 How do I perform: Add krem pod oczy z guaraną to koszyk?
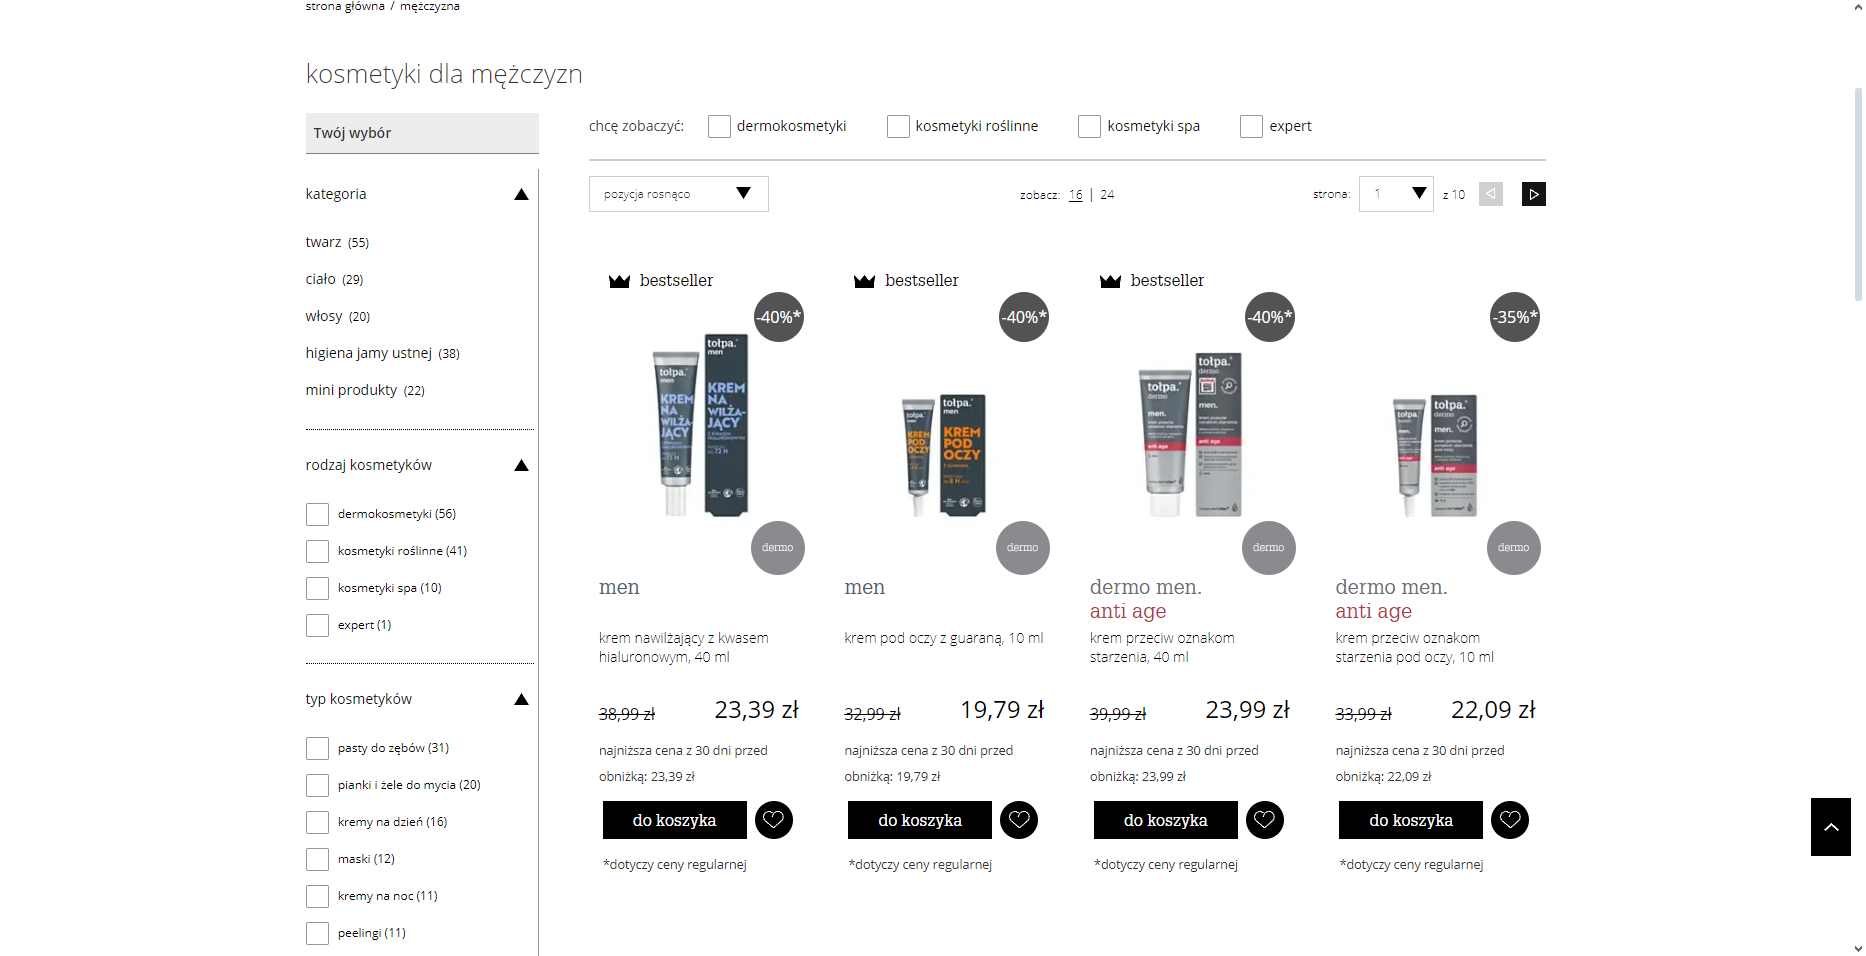coord(920,820)
